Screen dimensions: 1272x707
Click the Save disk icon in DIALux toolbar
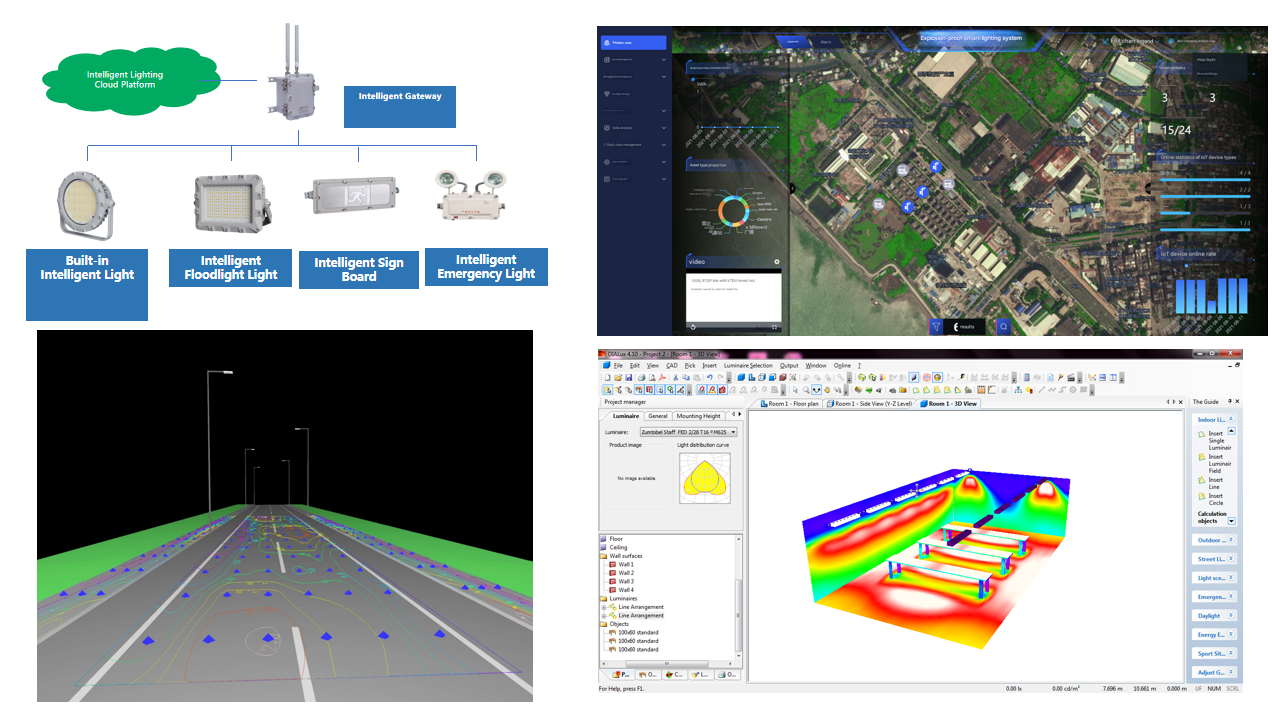pos(628,378)
